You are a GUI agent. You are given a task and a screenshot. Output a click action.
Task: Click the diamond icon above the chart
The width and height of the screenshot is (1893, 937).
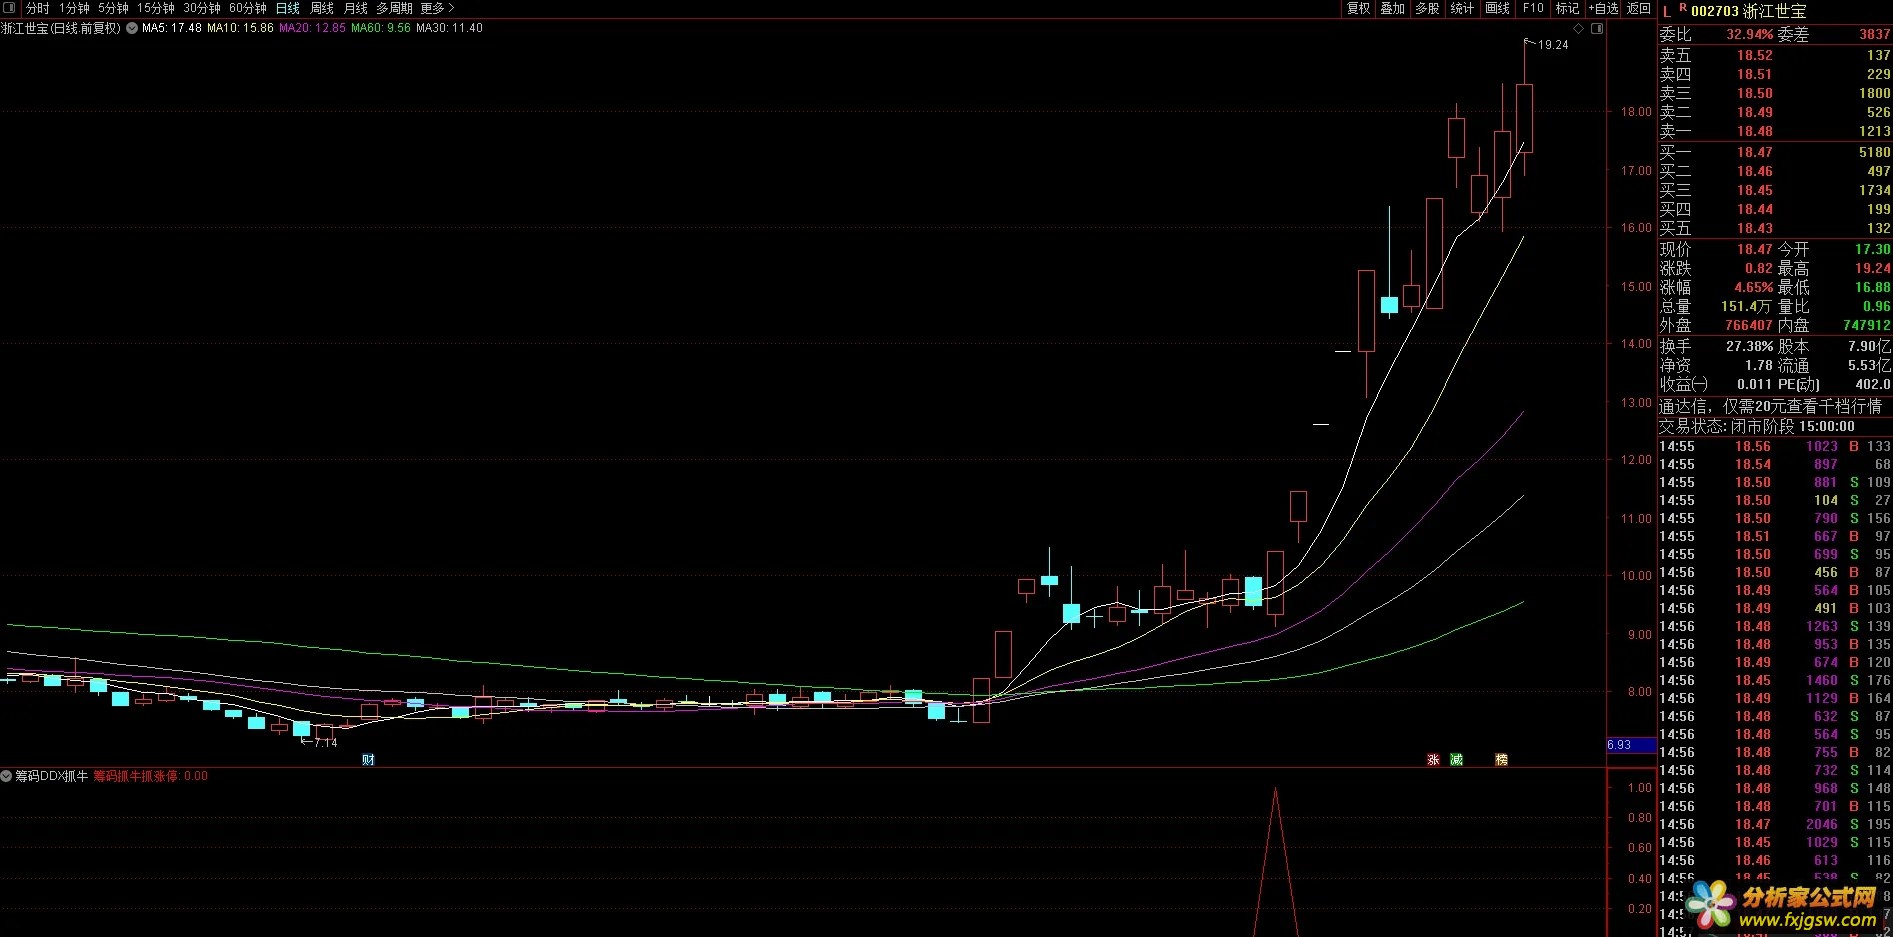(x=1579, y=29)
